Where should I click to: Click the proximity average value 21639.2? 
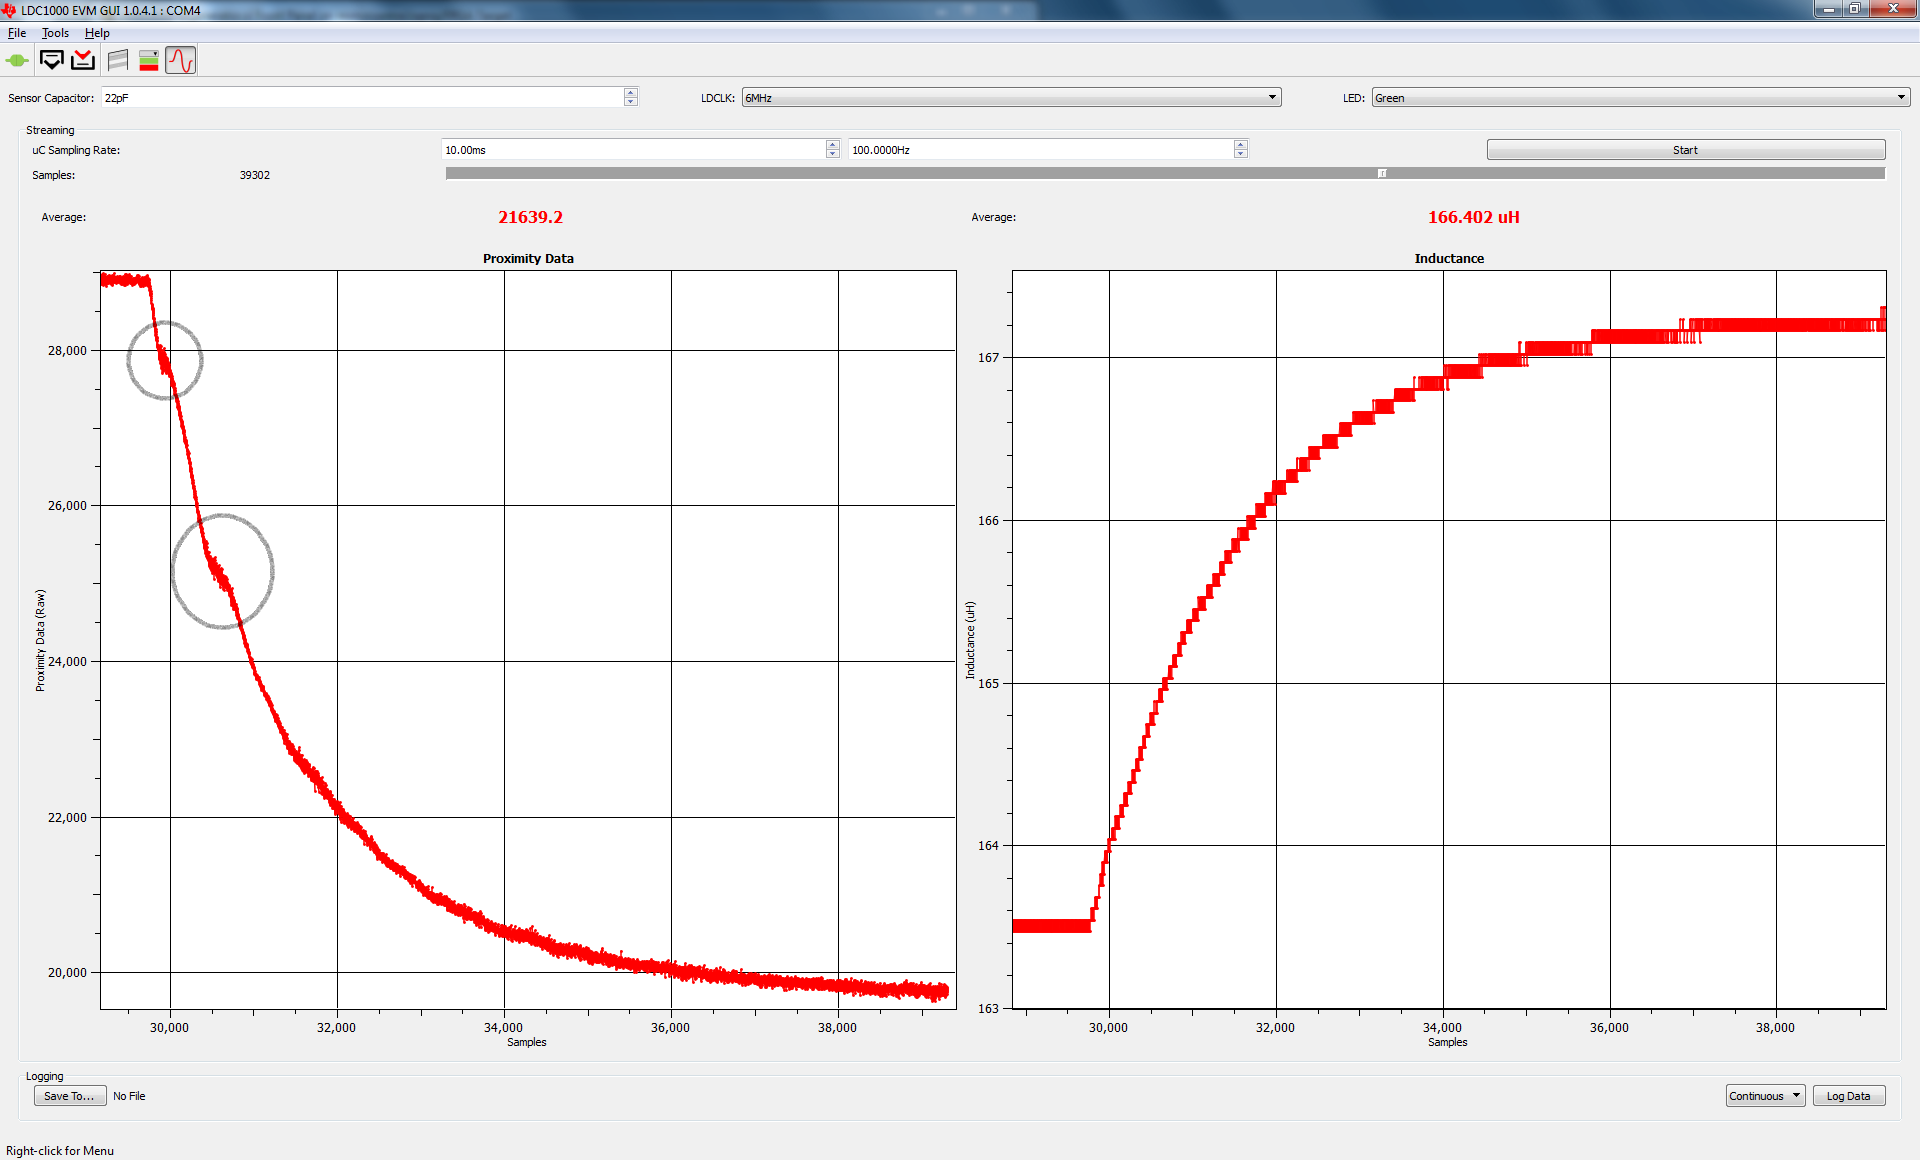point(530,217)
